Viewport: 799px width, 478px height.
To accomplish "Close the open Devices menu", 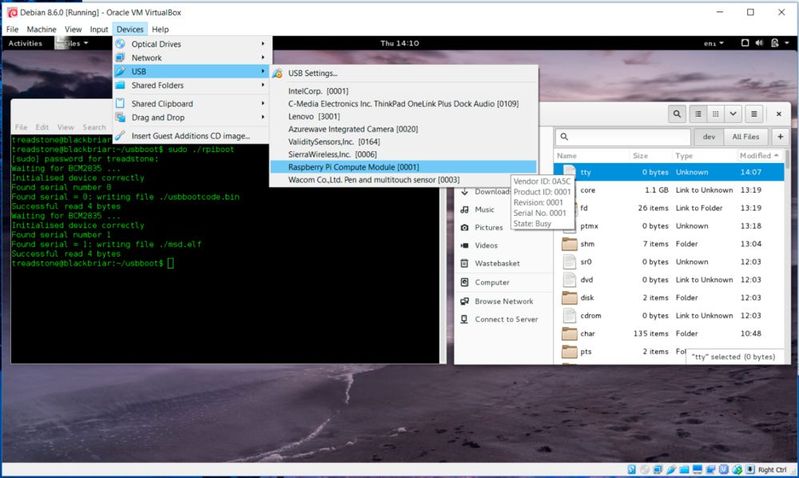I will click(x=130, y=29).
